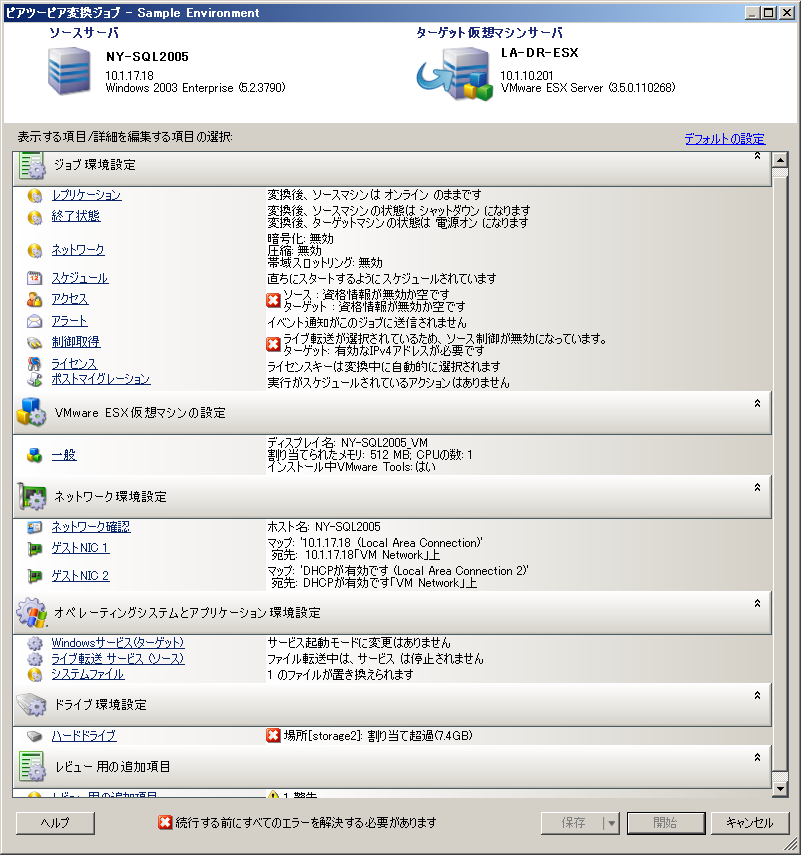The width and height of the screenshot is (801, 855).
Task: Click the Windowsサービス gear icon
Action: coord(34,643)
